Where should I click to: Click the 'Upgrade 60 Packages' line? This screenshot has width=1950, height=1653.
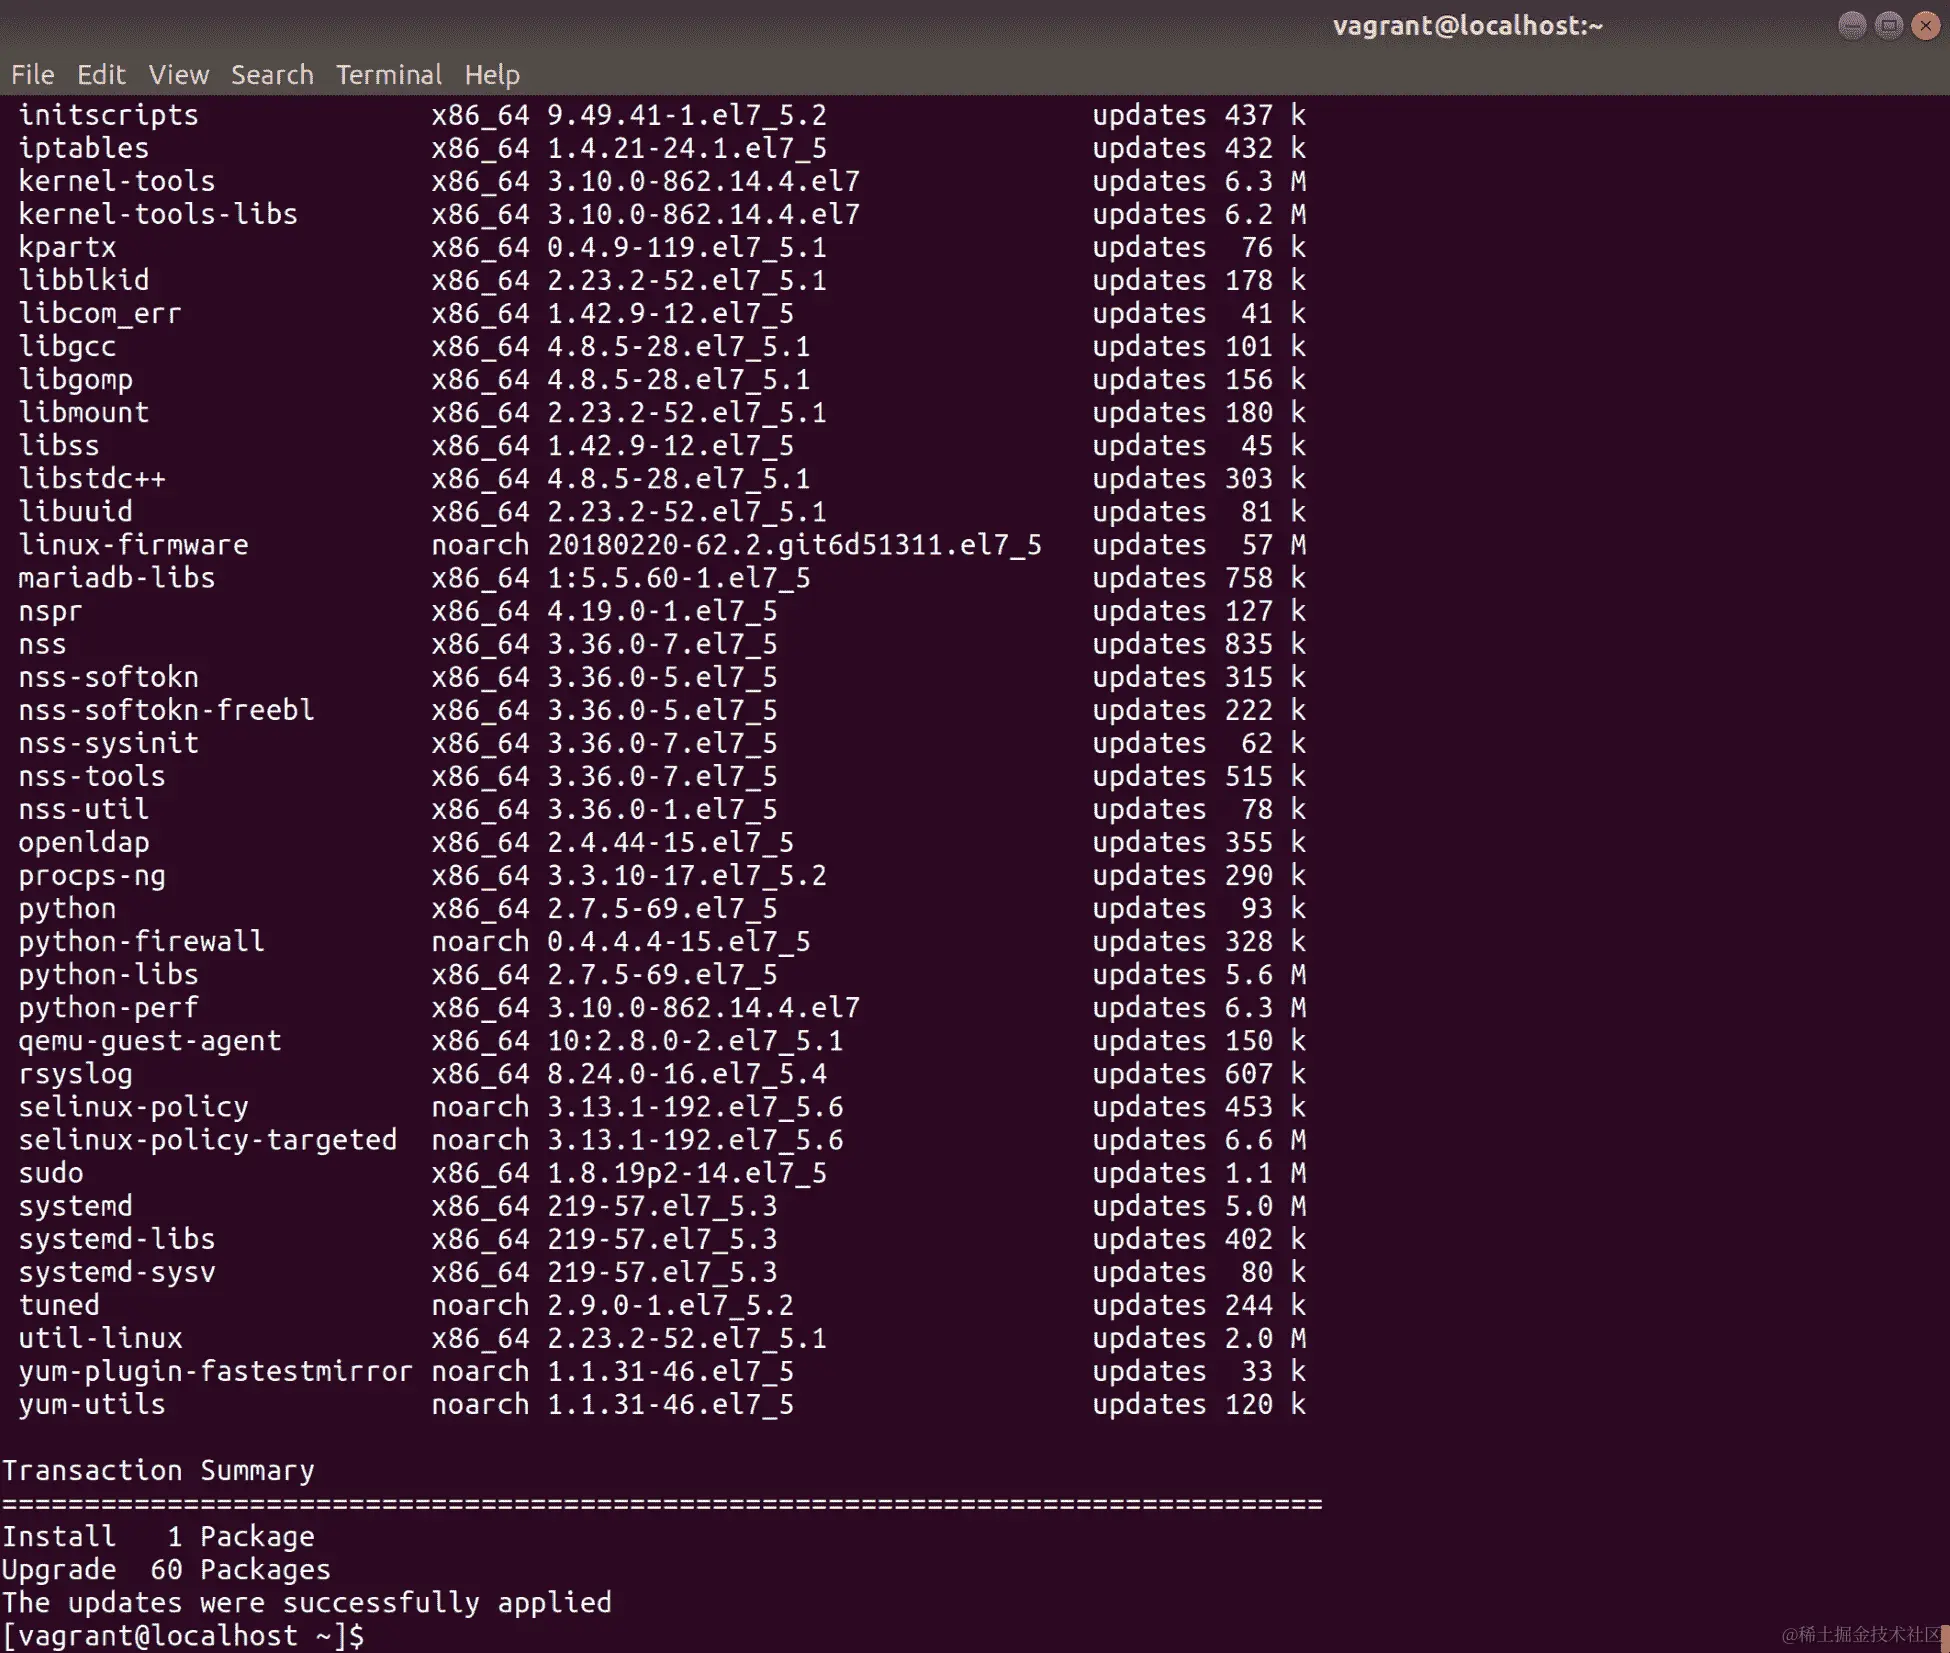(x=166, y=1569)
